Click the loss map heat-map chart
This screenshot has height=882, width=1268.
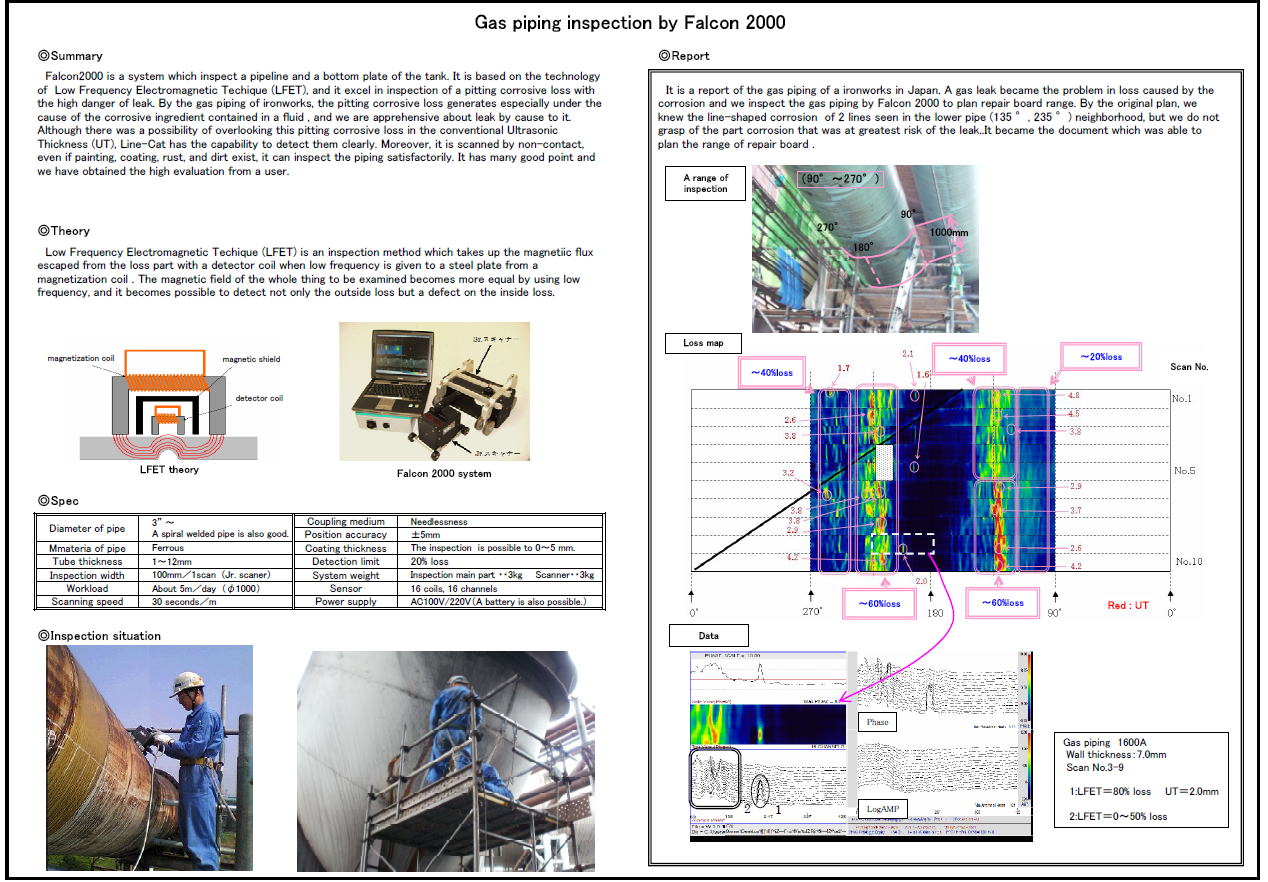(931, 480)
